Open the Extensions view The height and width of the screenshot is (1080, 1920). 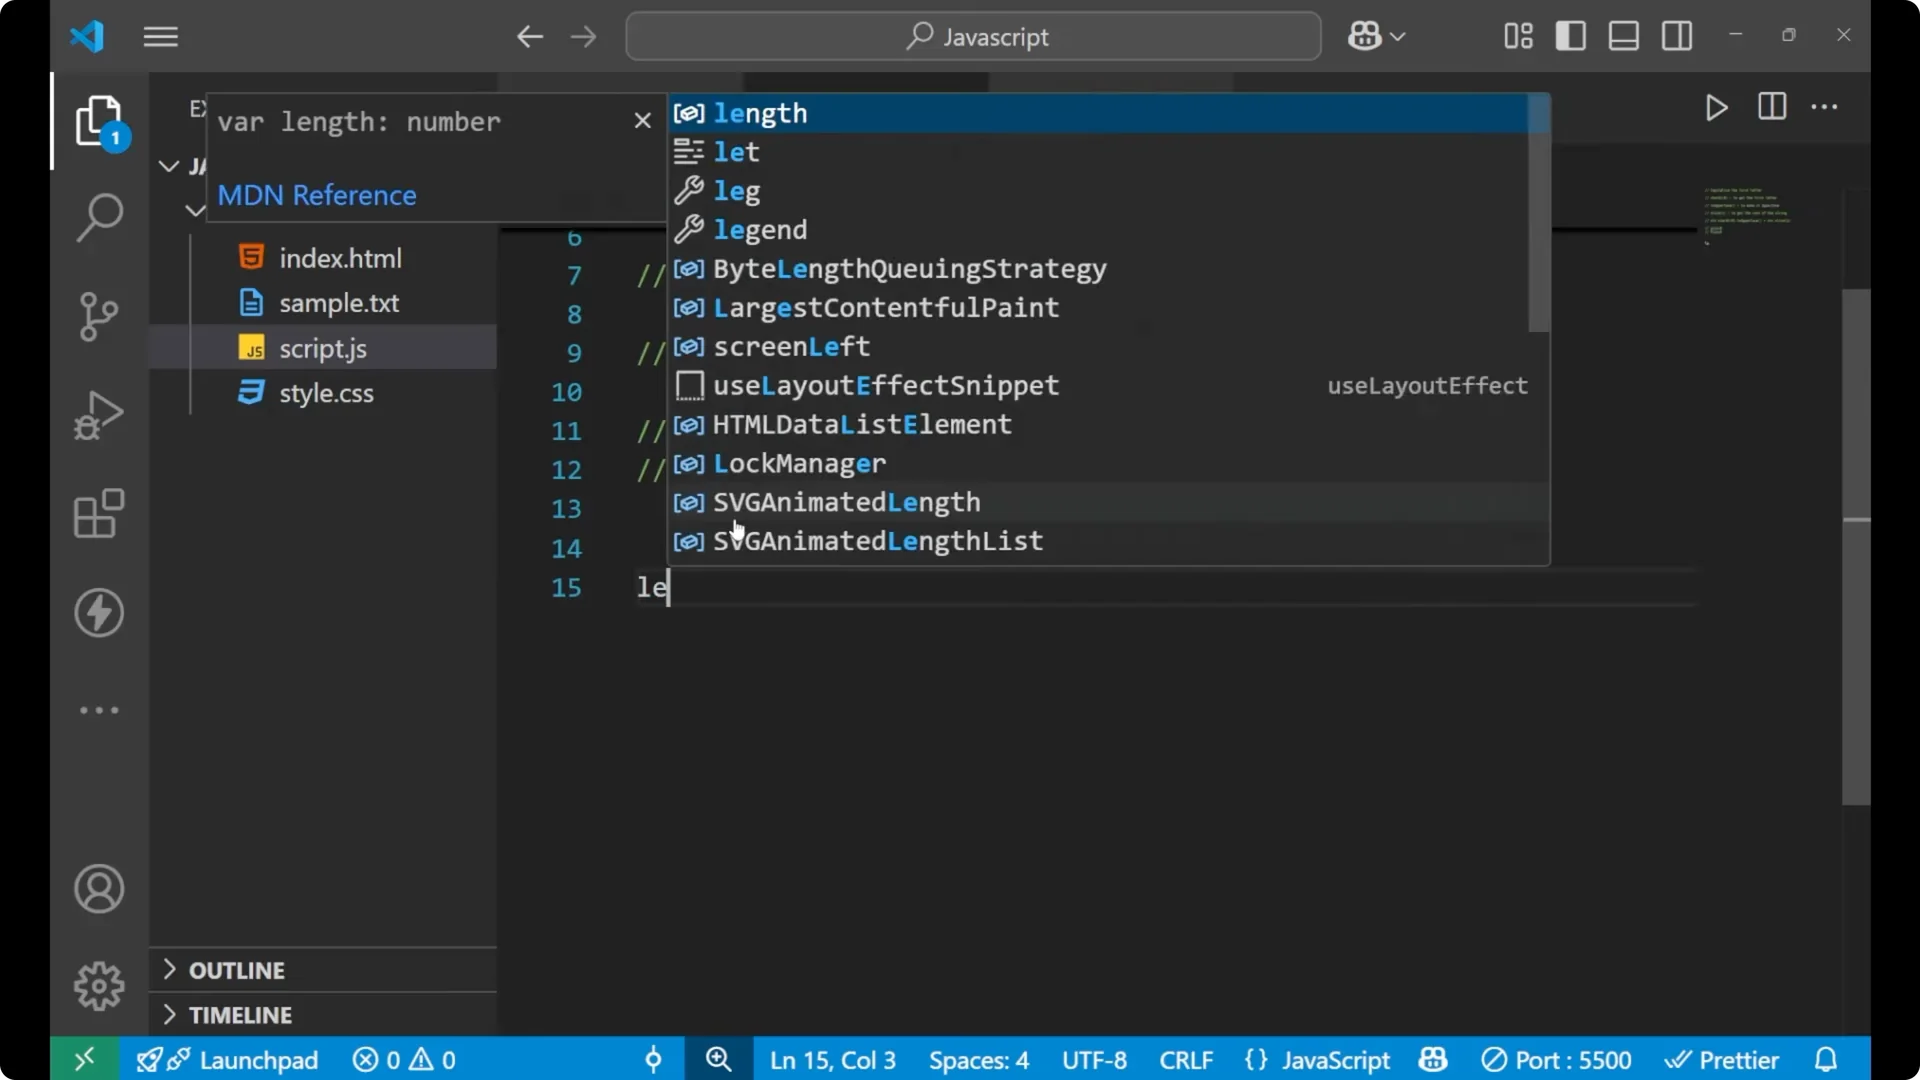tap(98, 513)
